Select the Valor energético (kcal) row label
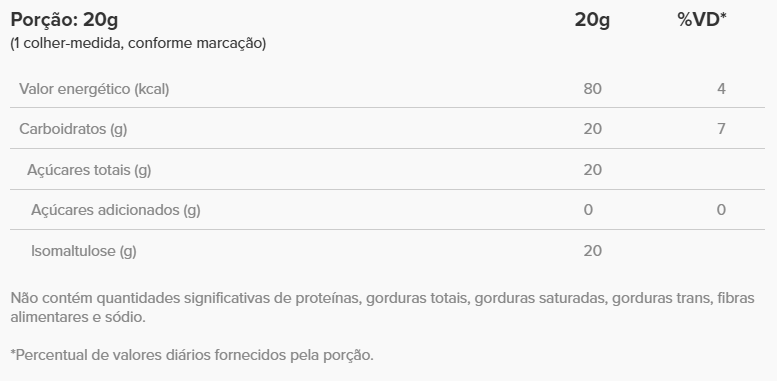 [94, 89]
